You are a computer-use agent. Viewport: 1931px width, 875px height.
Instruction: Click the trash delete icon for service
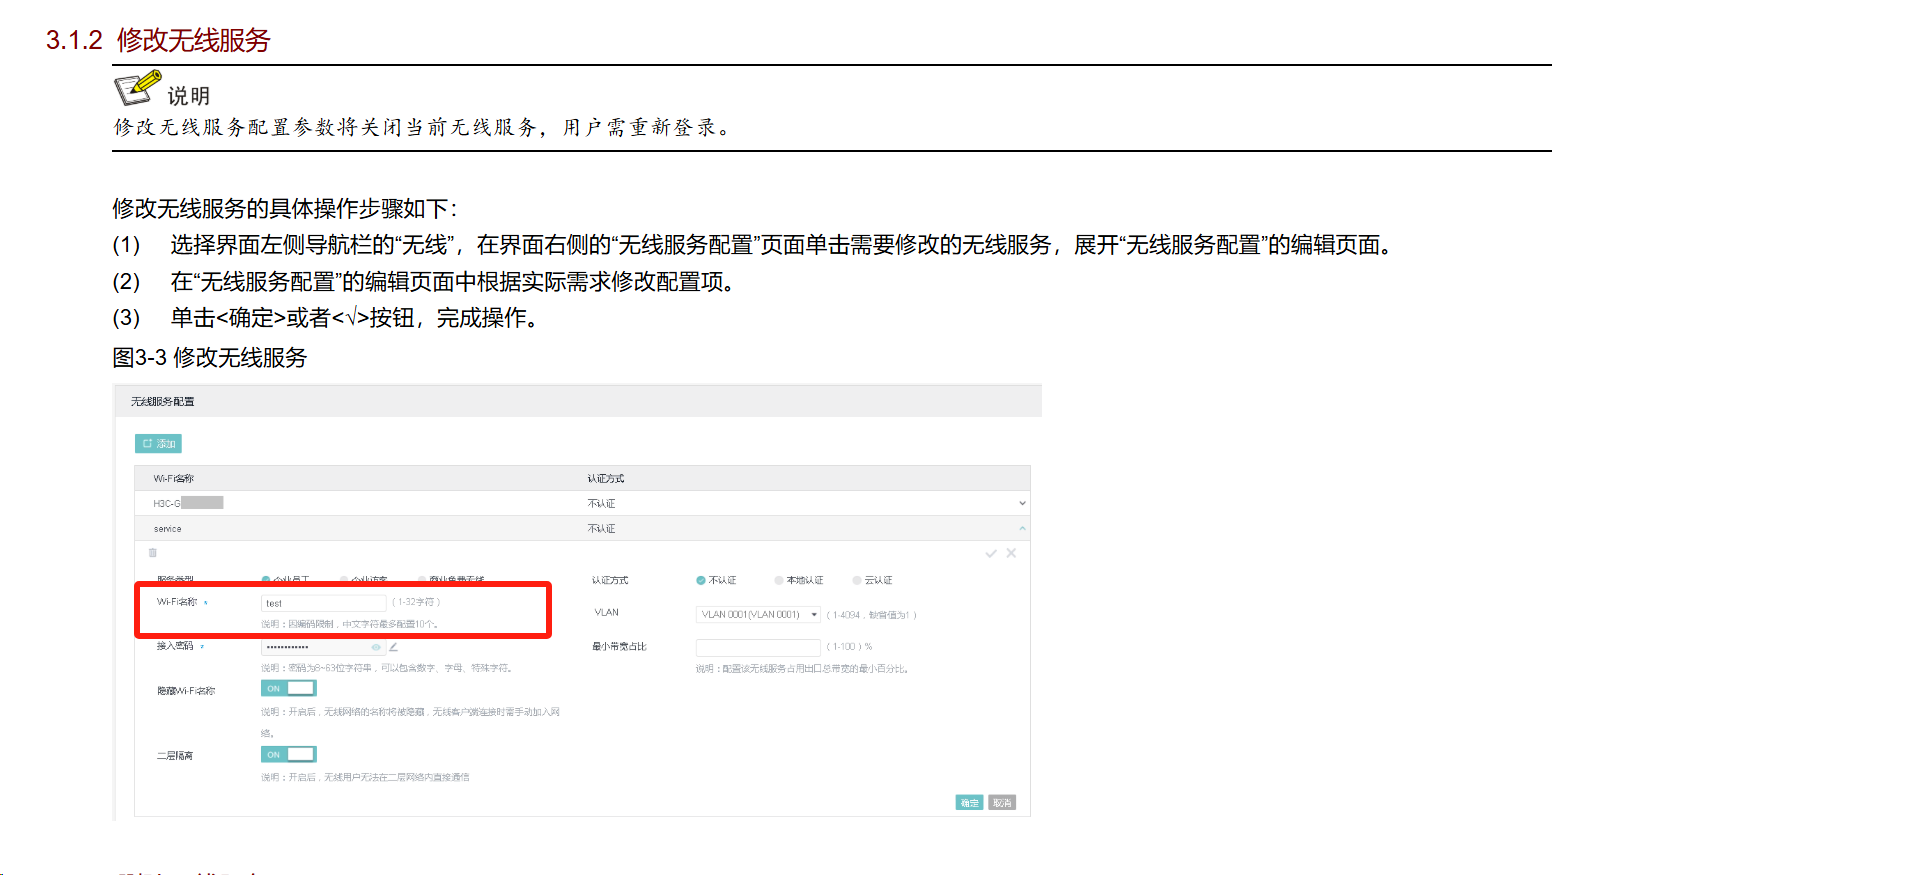pyautogui.click(x=153, y=553)
